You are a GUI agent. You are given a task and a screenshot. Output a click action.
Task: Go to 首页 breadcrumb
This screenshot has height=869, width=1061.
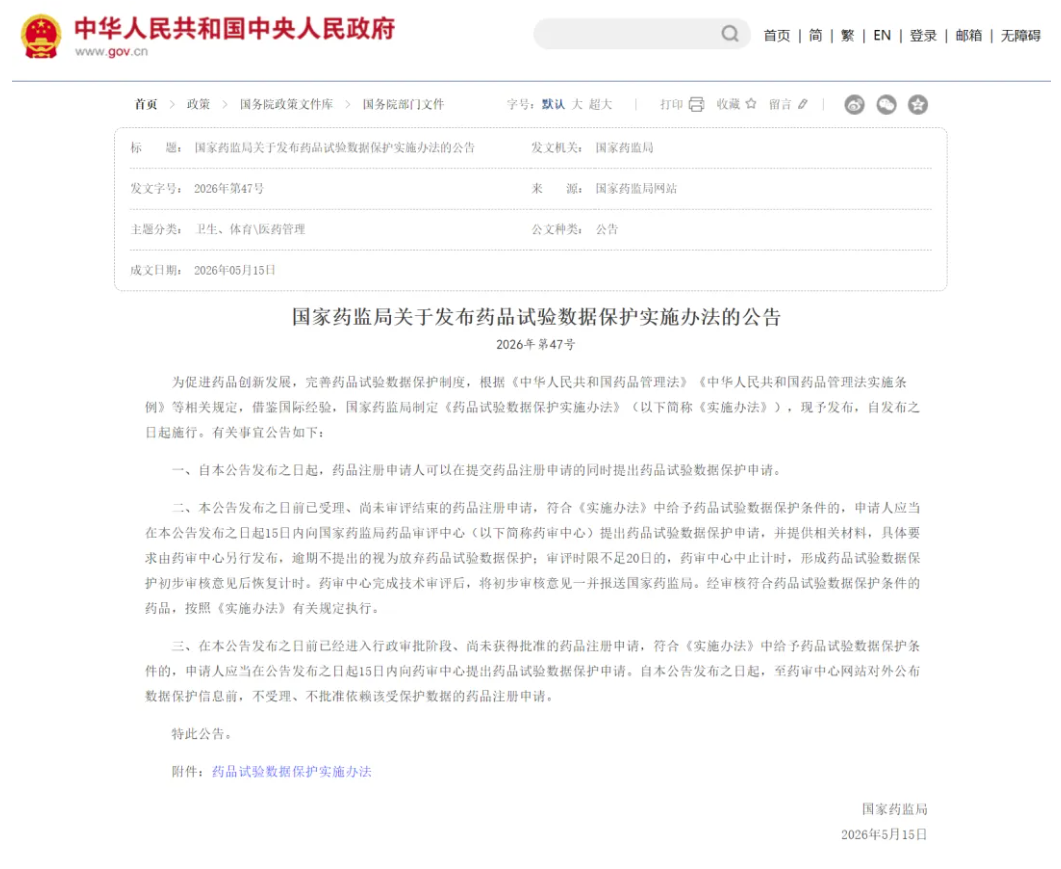(145, 104)
